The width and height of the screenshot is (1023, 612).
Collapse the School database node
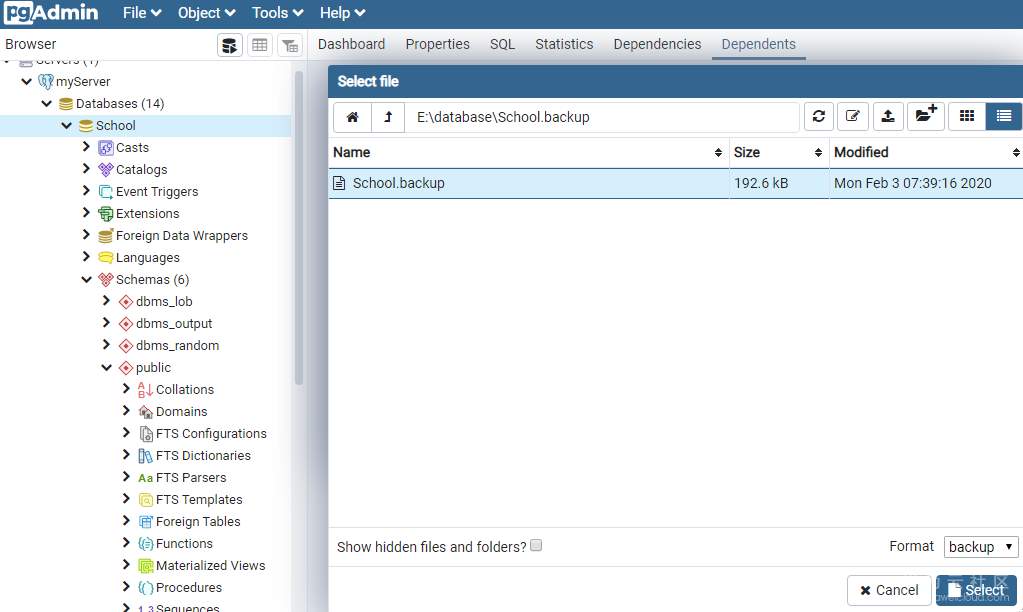point(67,125)
